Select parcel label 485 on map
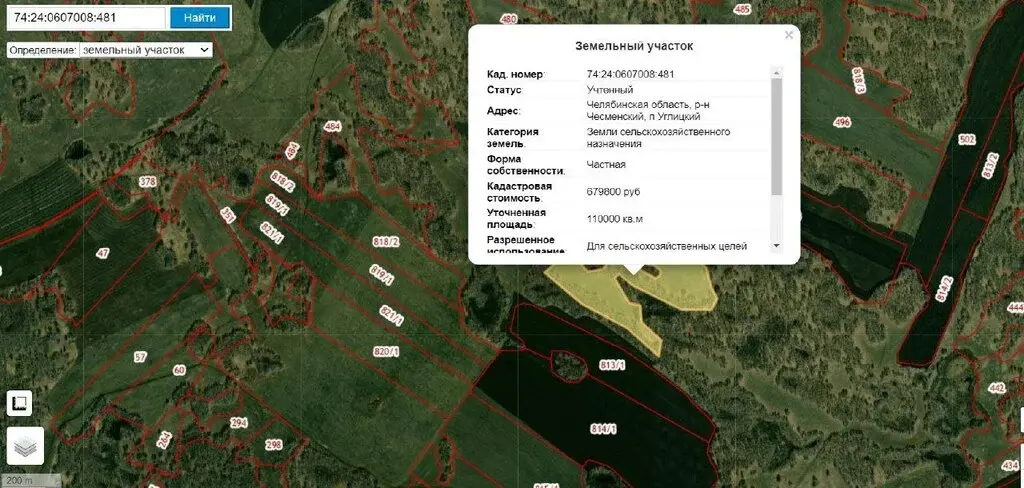1024x488 pixels. click(742, 9)
